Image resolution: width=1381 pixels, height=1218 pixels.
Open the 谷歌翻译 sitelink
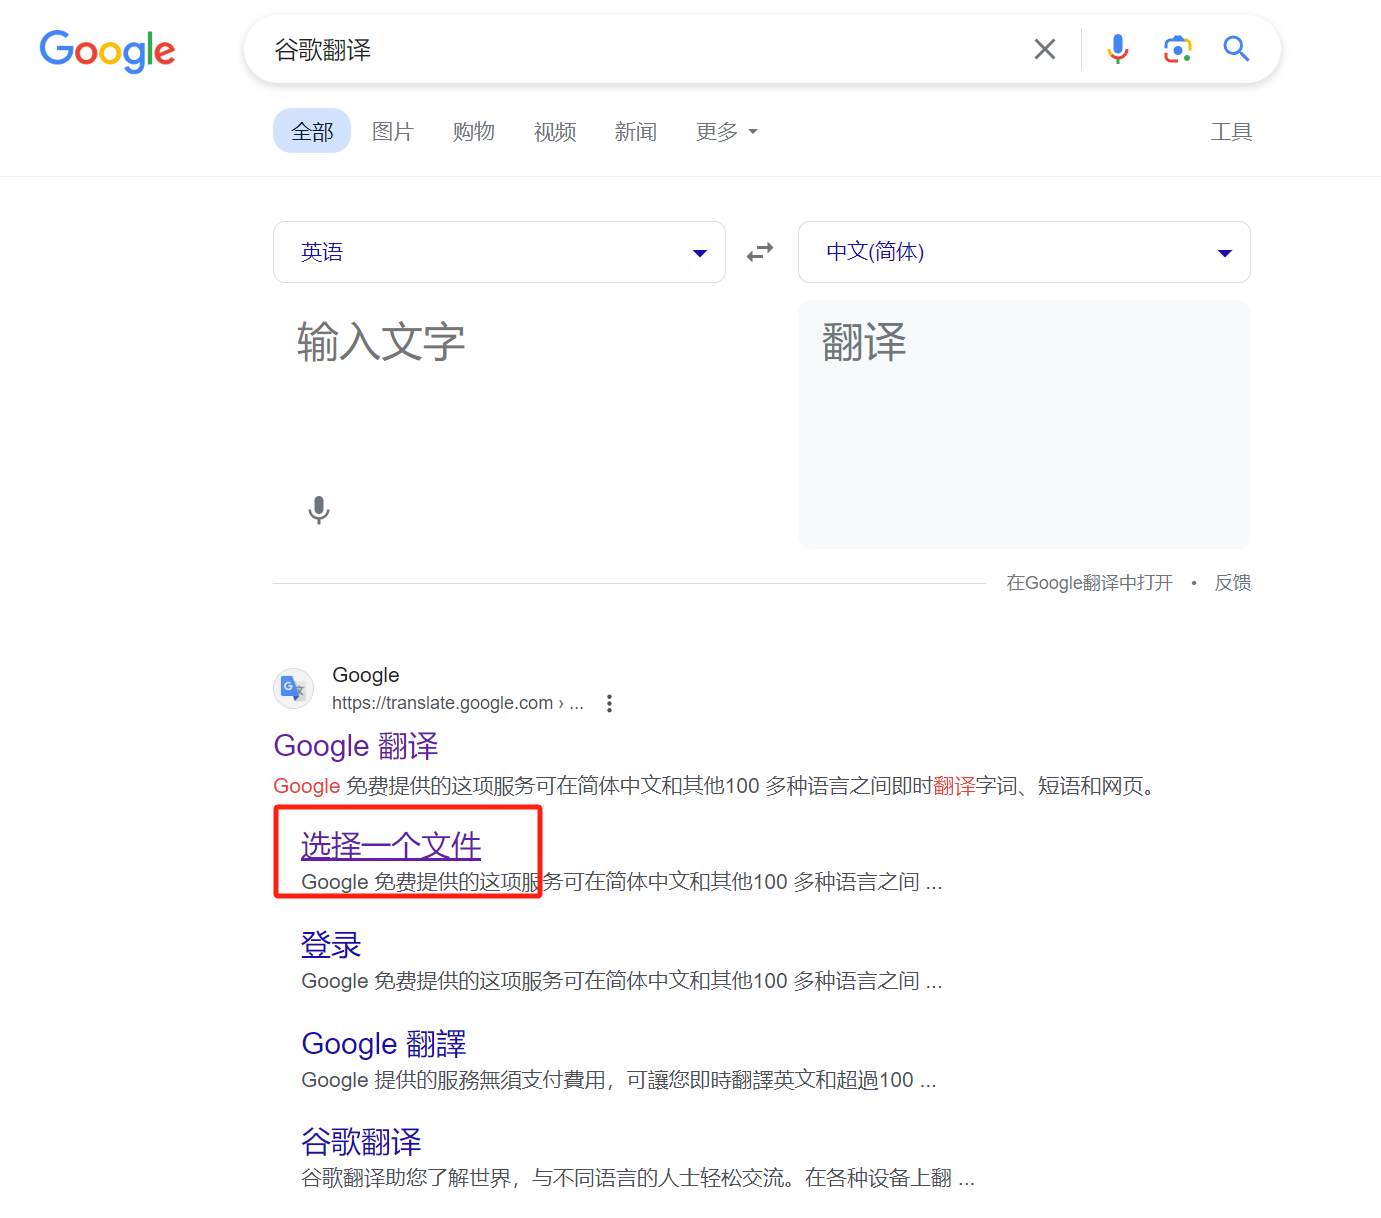[361, 1142]
